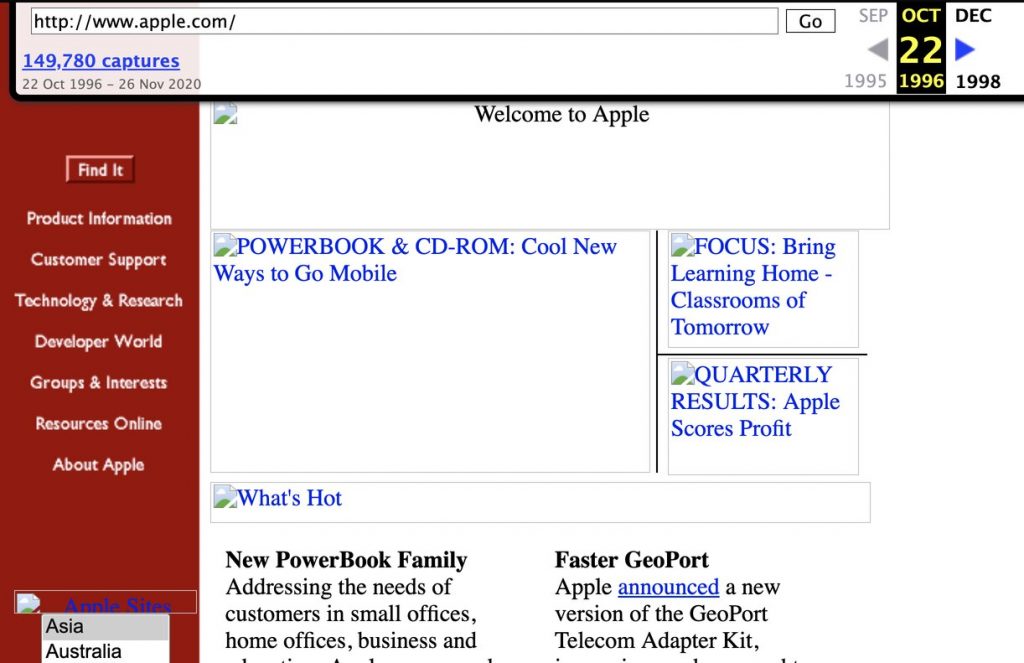Select the 1995 year label

pyautogui.click(x=865, y=81)
